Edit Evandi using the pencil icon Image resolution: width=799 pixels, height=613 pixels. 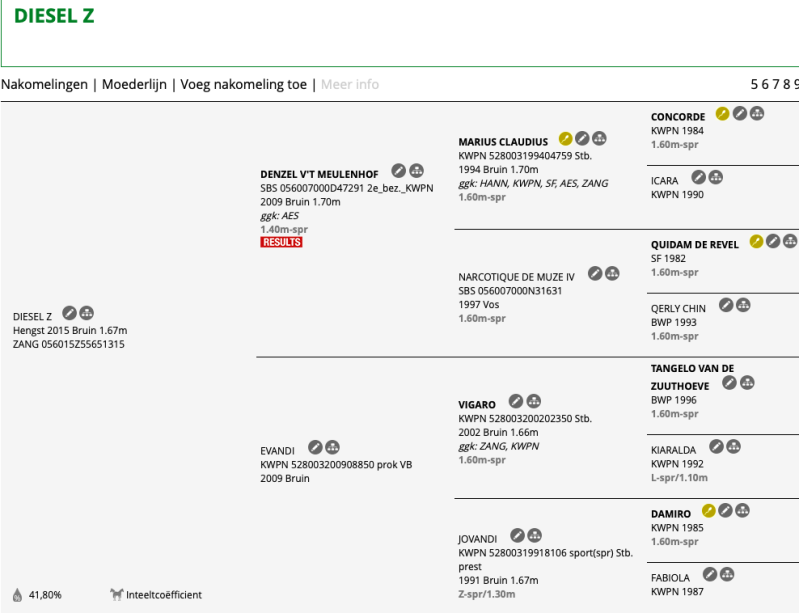point(315,446)
